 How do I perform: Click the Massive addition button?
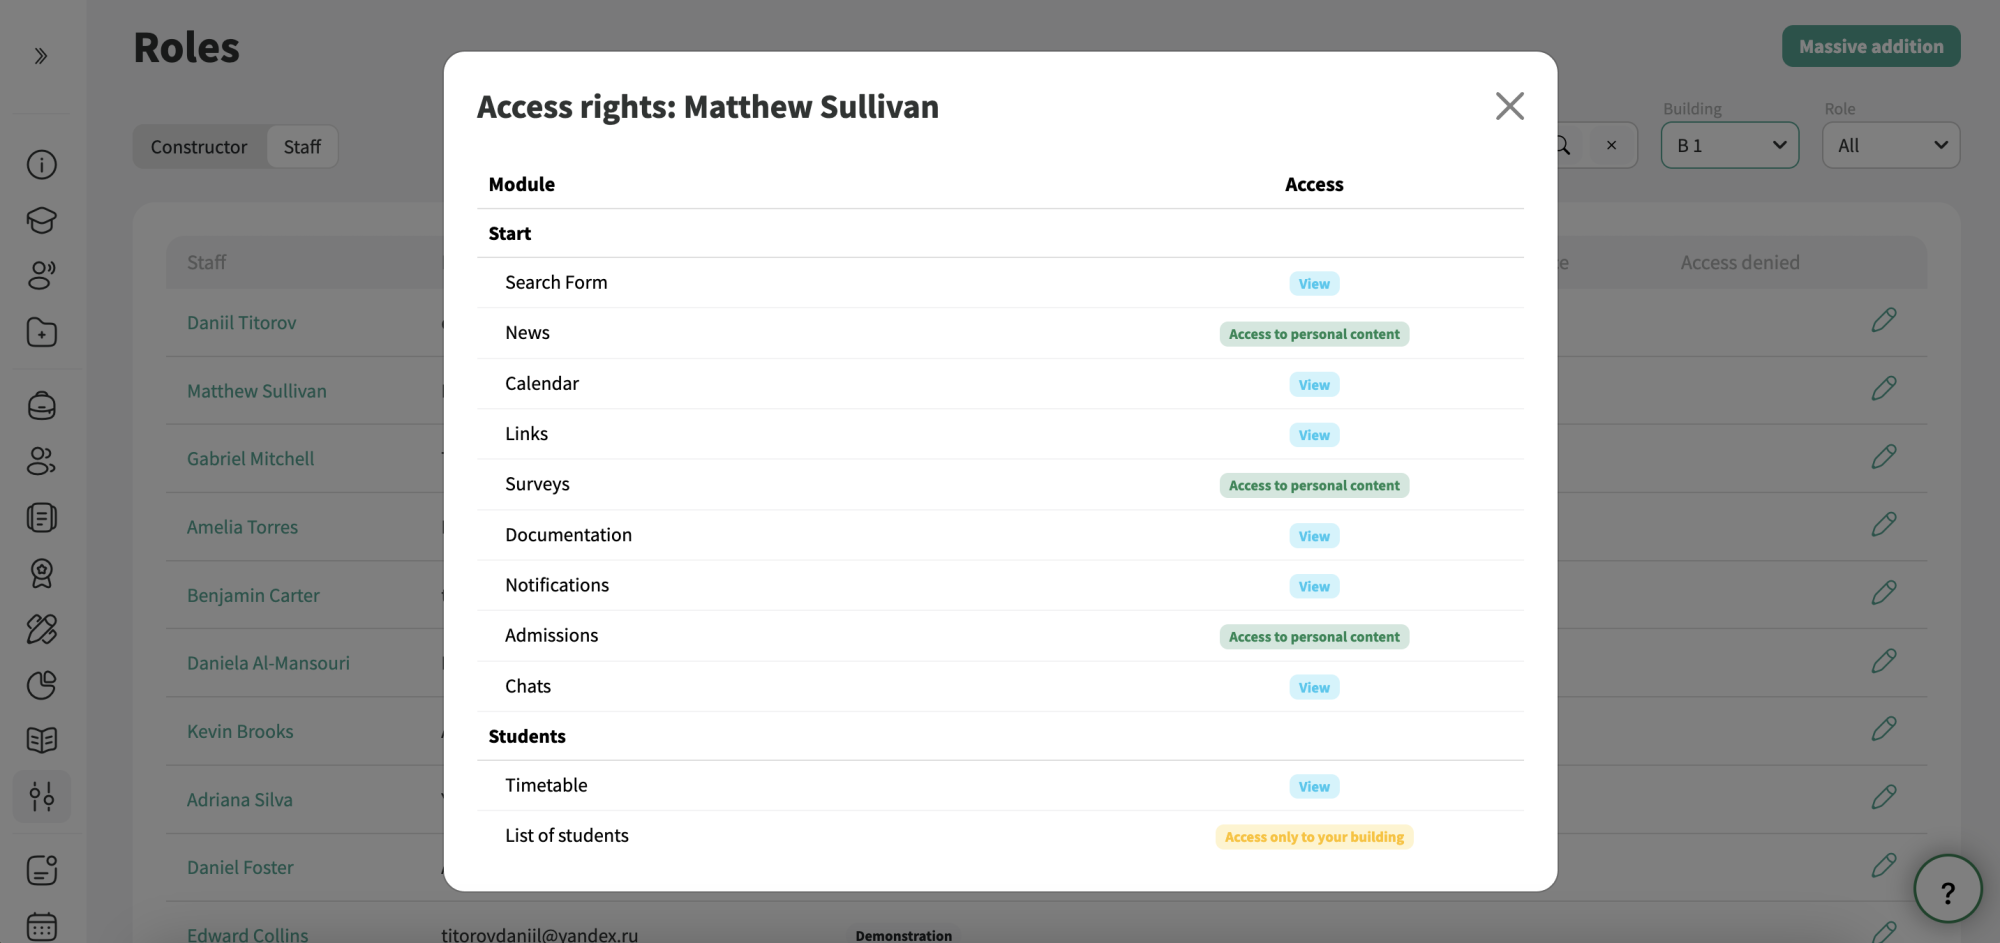point(1871,46)
